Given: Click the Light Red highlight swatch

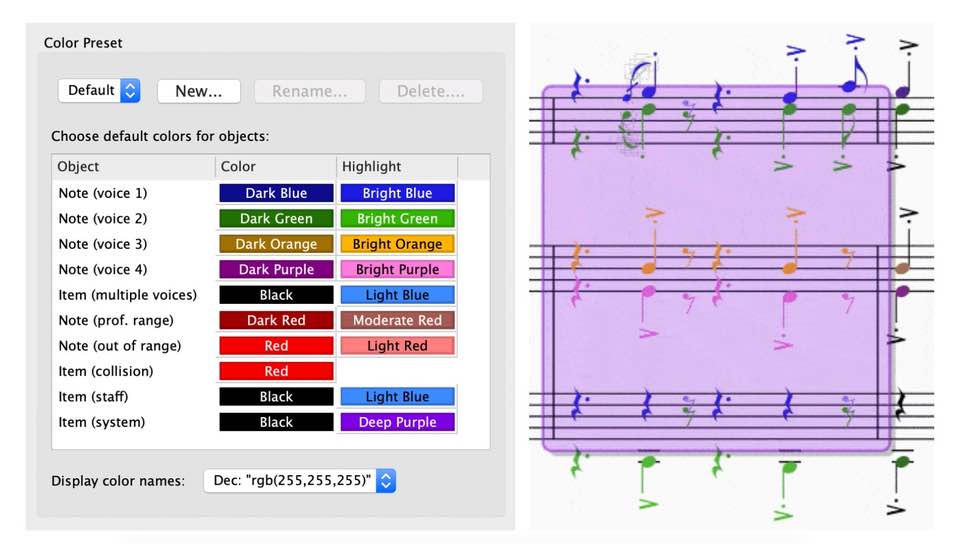Looking at the screenshot, I should [397, 346].
